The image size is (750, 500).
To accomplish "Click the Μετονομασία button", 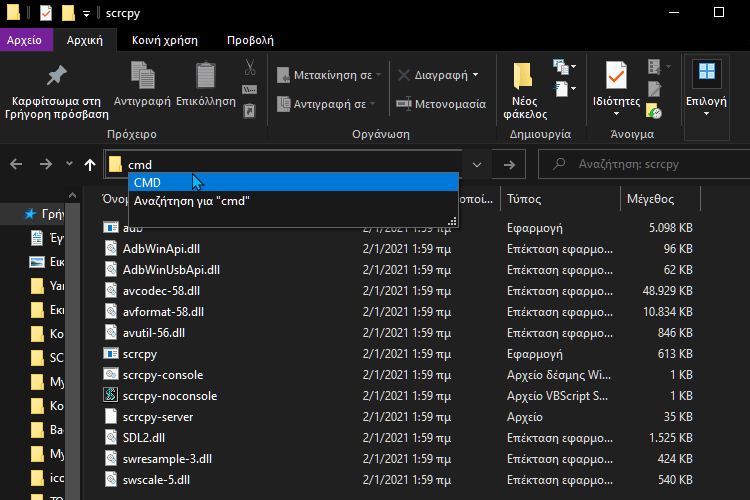I will coord(441,104).
